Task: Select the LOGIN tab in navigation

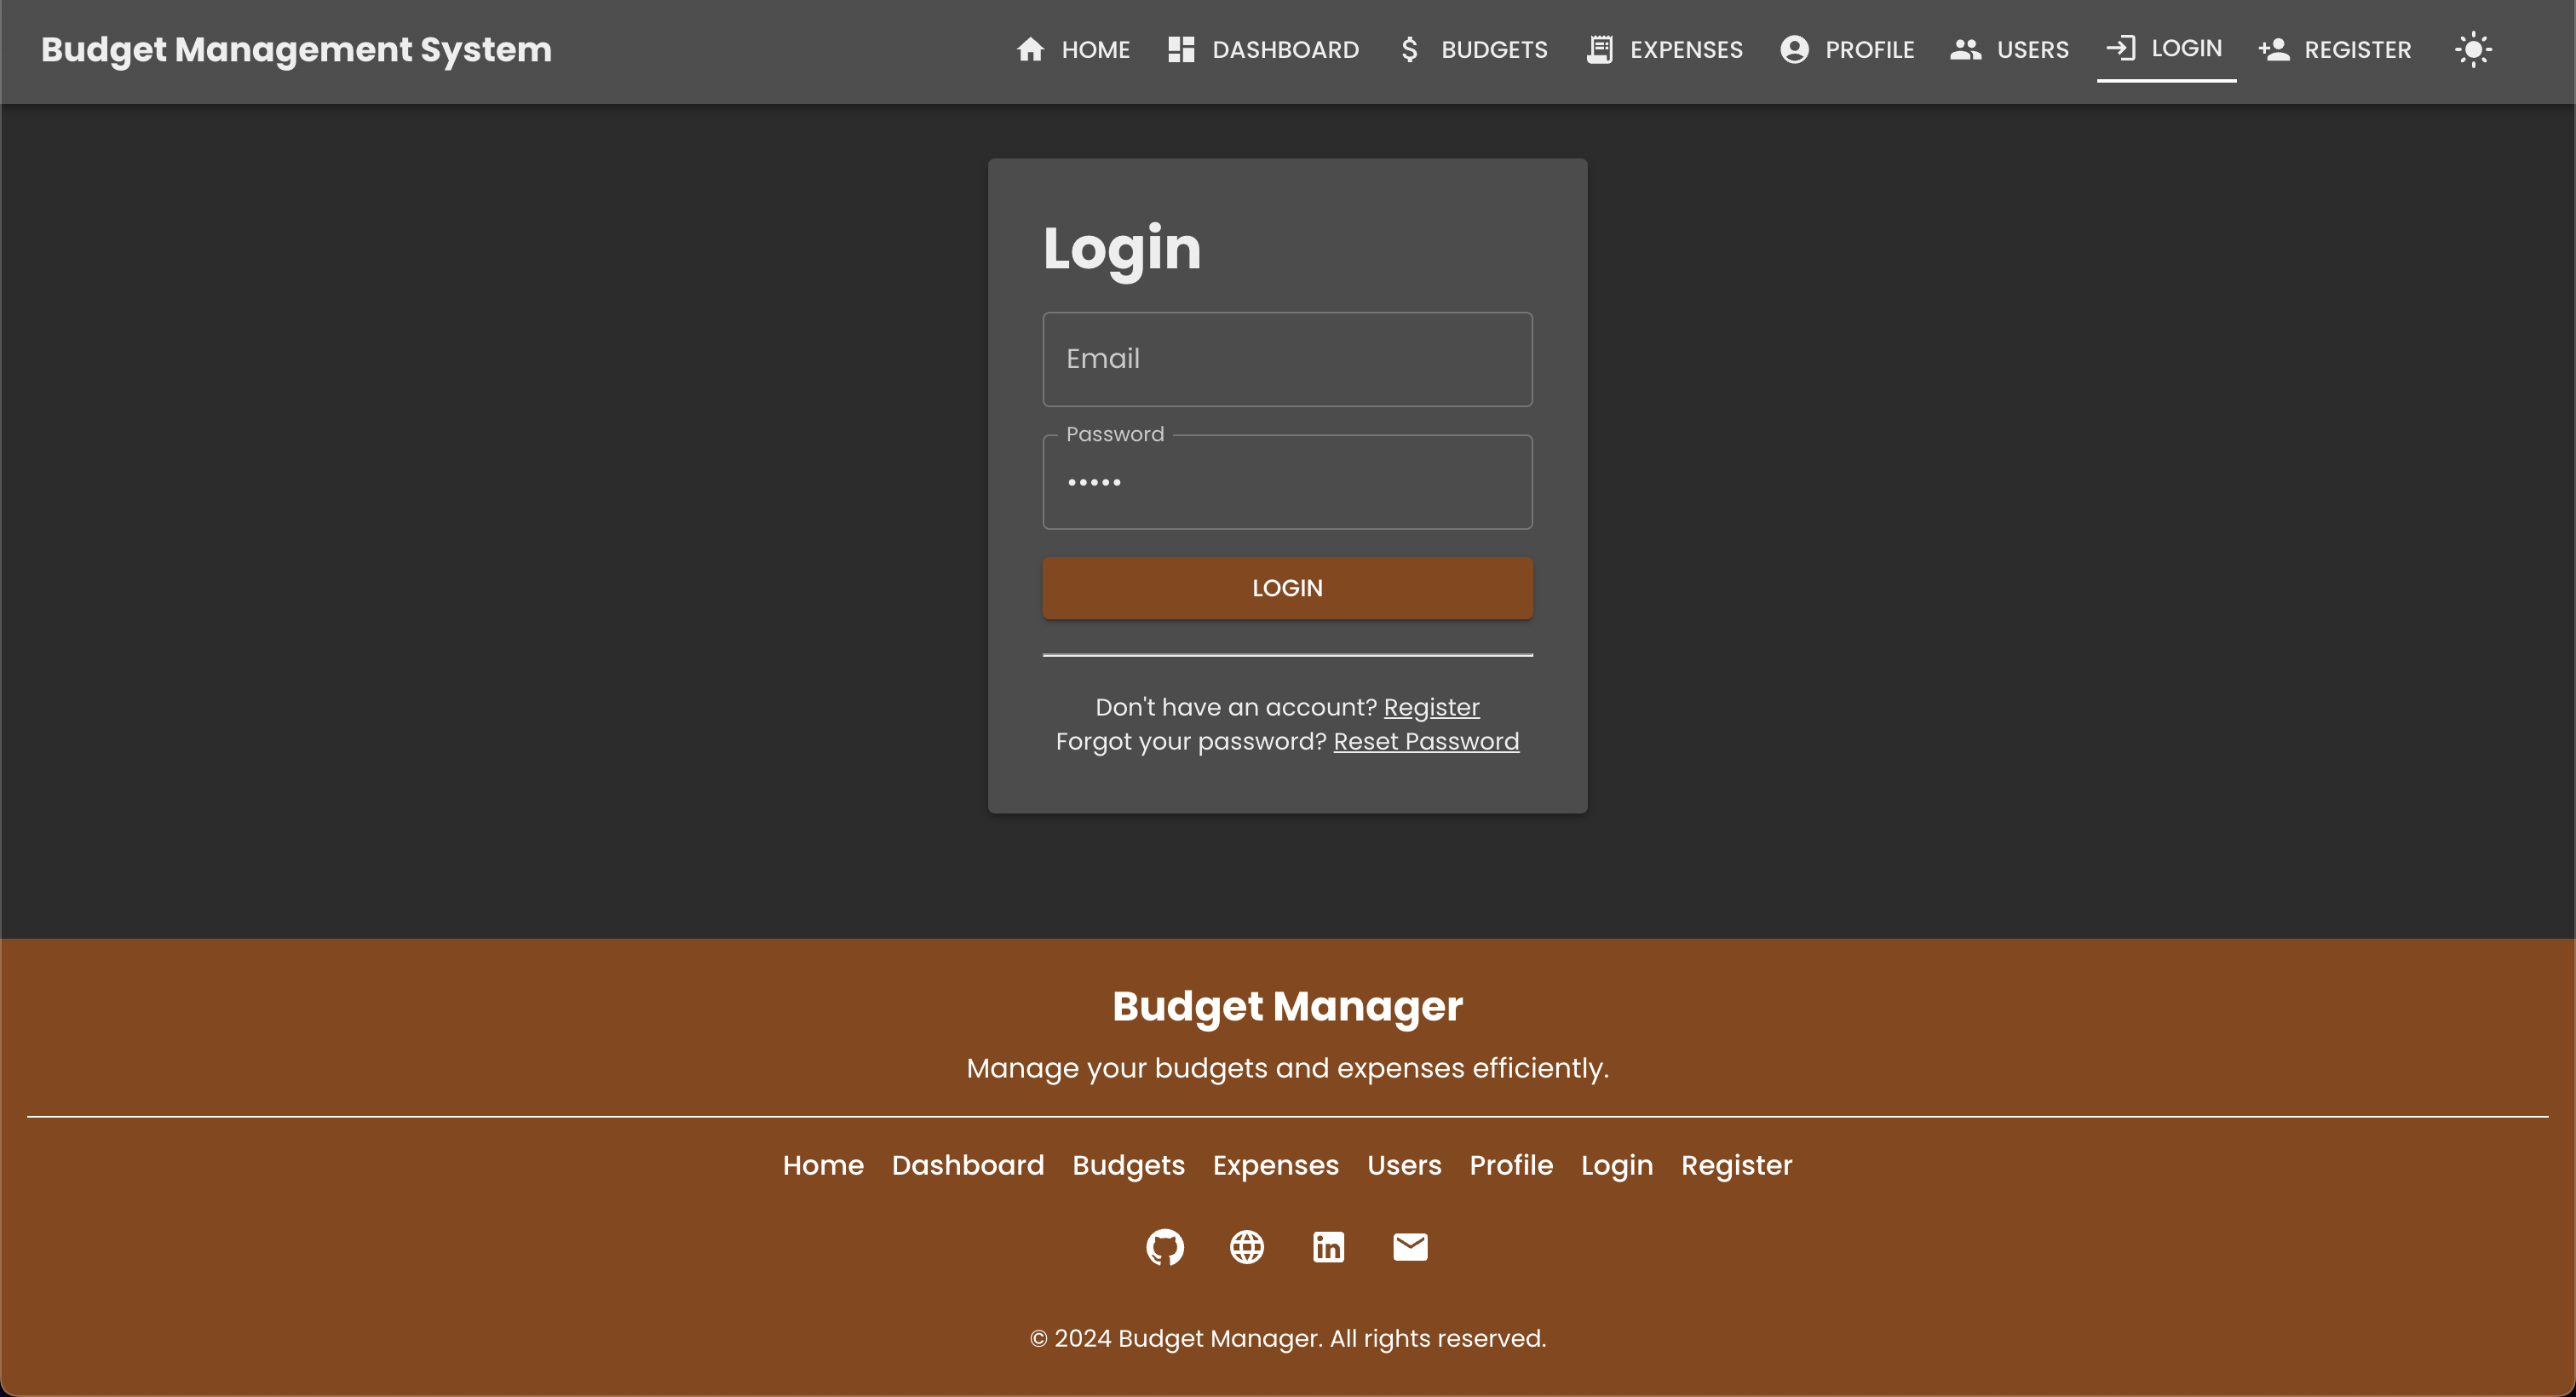Action: point(2166,49)
